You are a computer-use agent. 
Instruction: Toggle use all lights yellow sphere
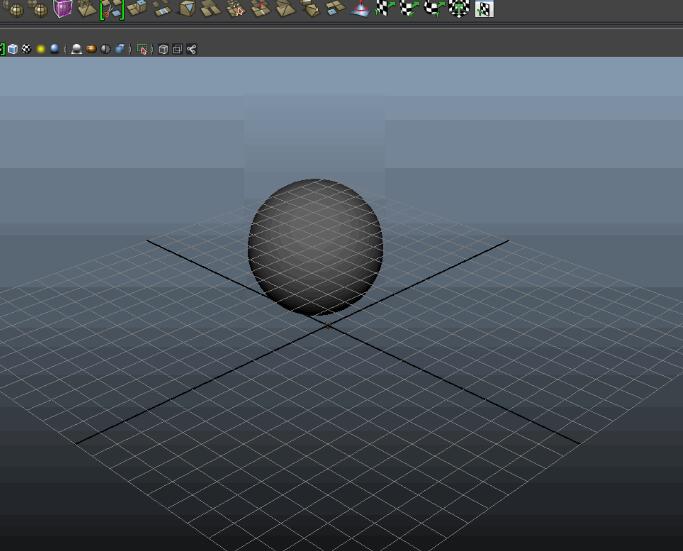click(x=41, y=48)
